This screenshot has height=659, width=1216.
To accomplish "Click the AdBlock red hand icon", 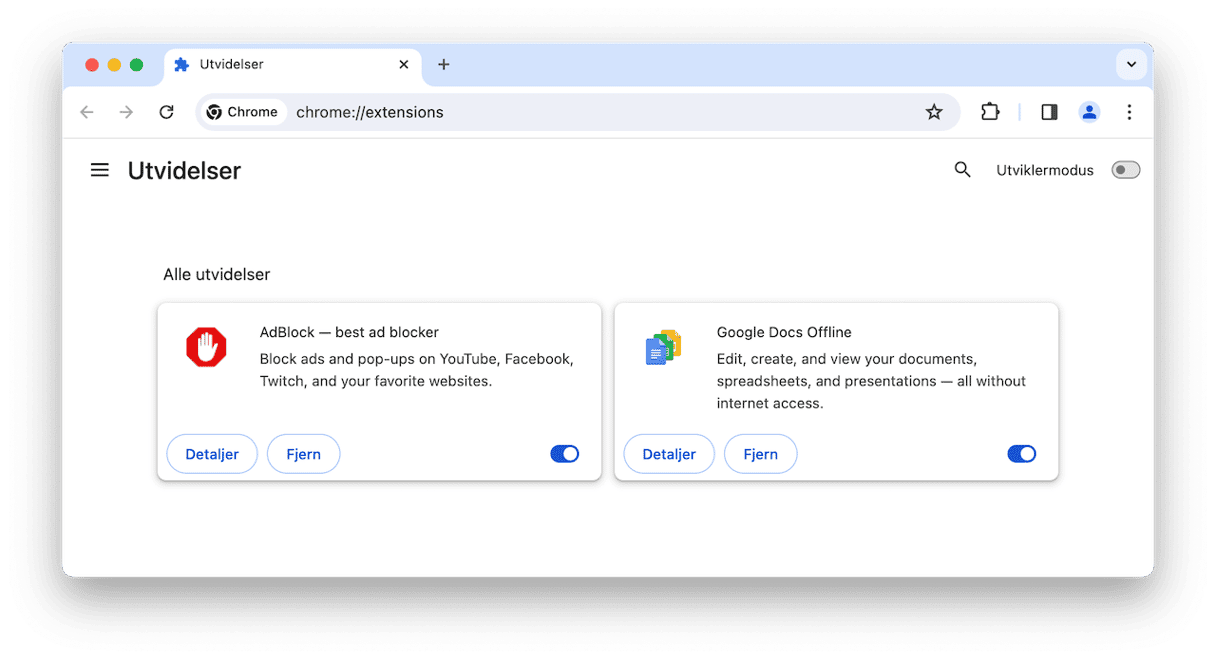I will point(206,348).
